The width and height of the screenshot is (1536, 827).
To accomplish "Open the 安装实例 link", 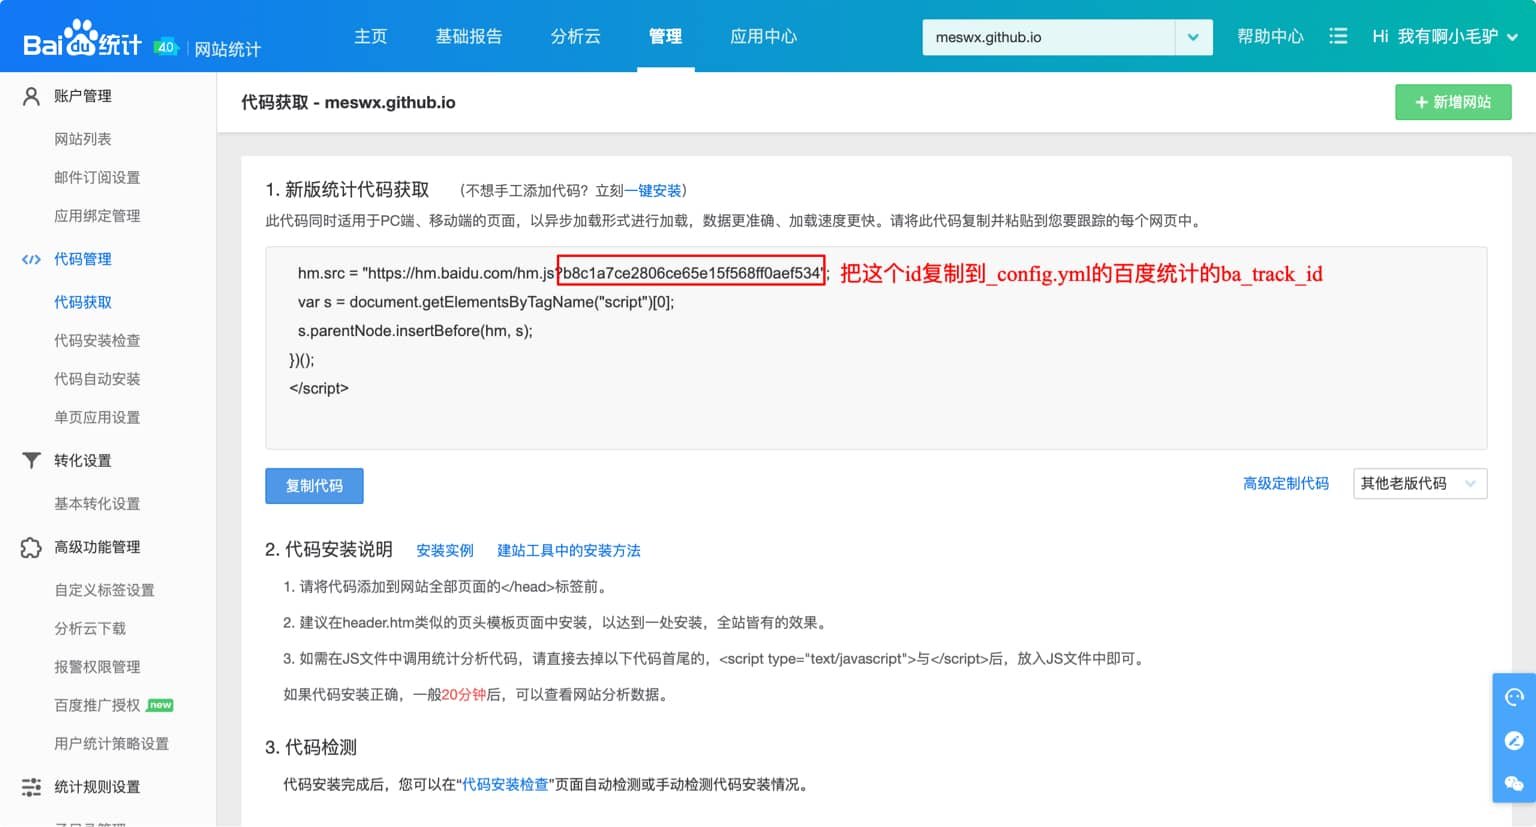I will (445, 551).
